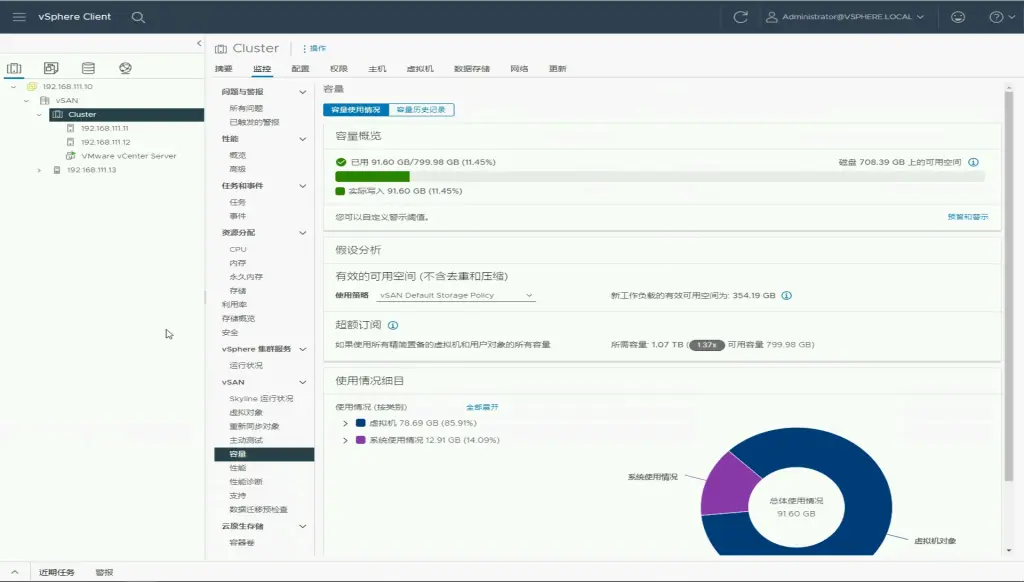
Task: Click the refresh icon in top bar
Action: coord(740,17)
